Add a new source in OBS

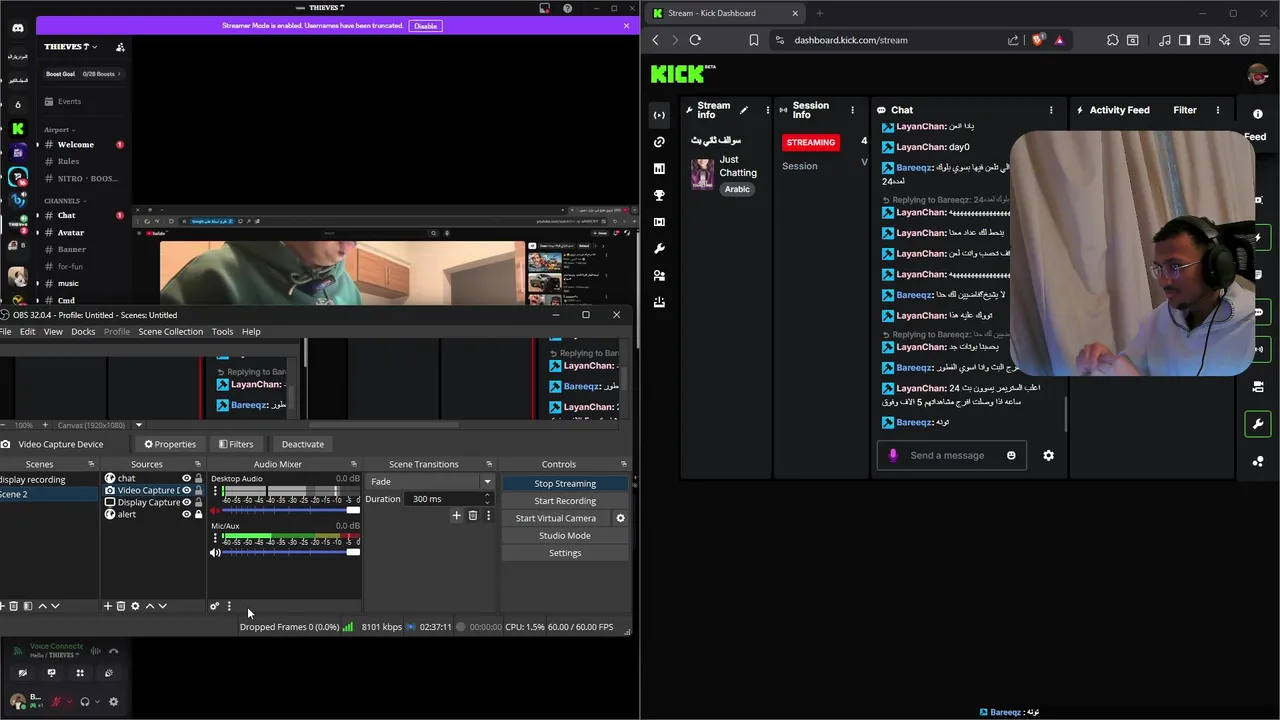click(108, 606)
